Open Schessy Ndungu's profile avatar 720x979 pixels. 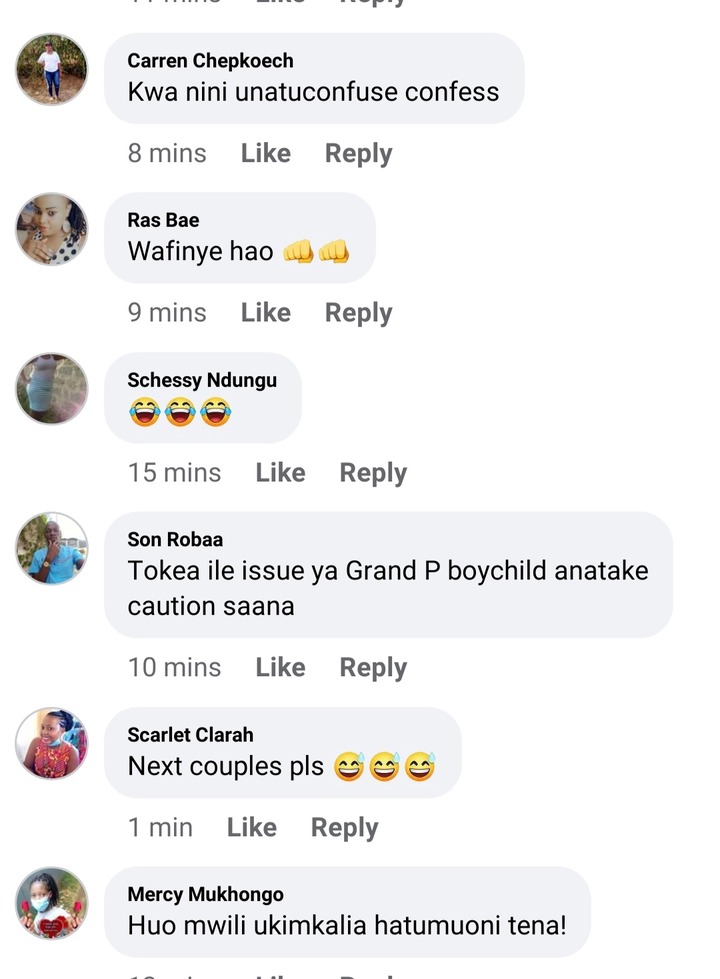(x=52, y=388)
